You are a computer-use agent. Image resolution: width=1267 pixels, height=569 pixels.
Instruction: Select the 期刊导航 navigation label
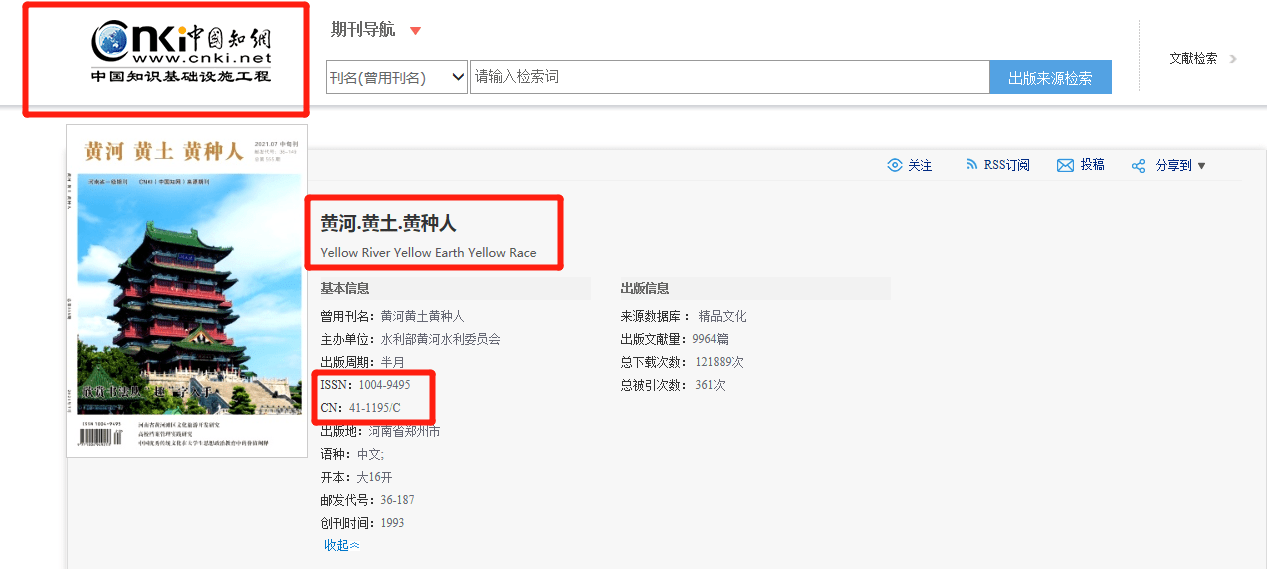click(x=363, y=30)
